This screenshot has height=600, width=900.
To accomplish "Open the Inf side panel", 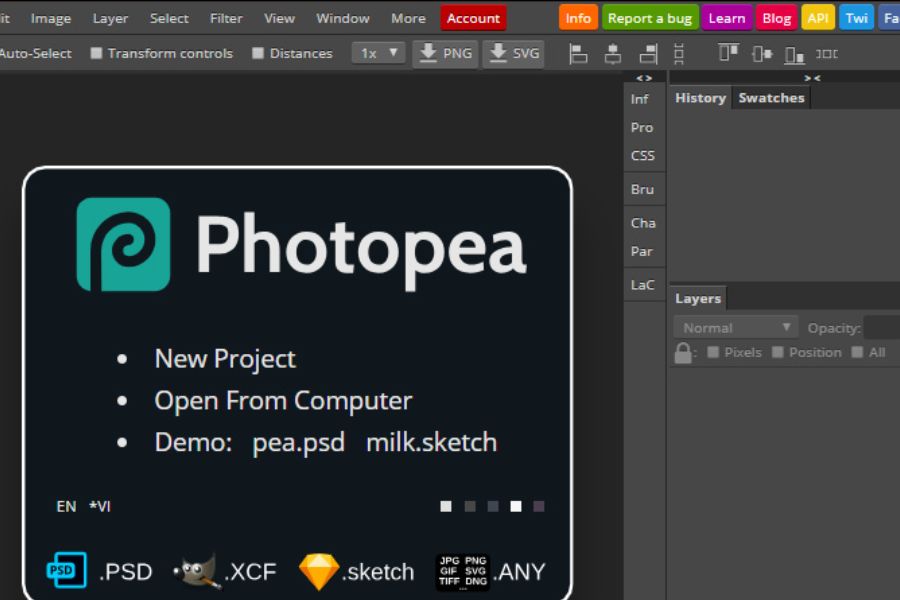I will click(x=639, y=99).
